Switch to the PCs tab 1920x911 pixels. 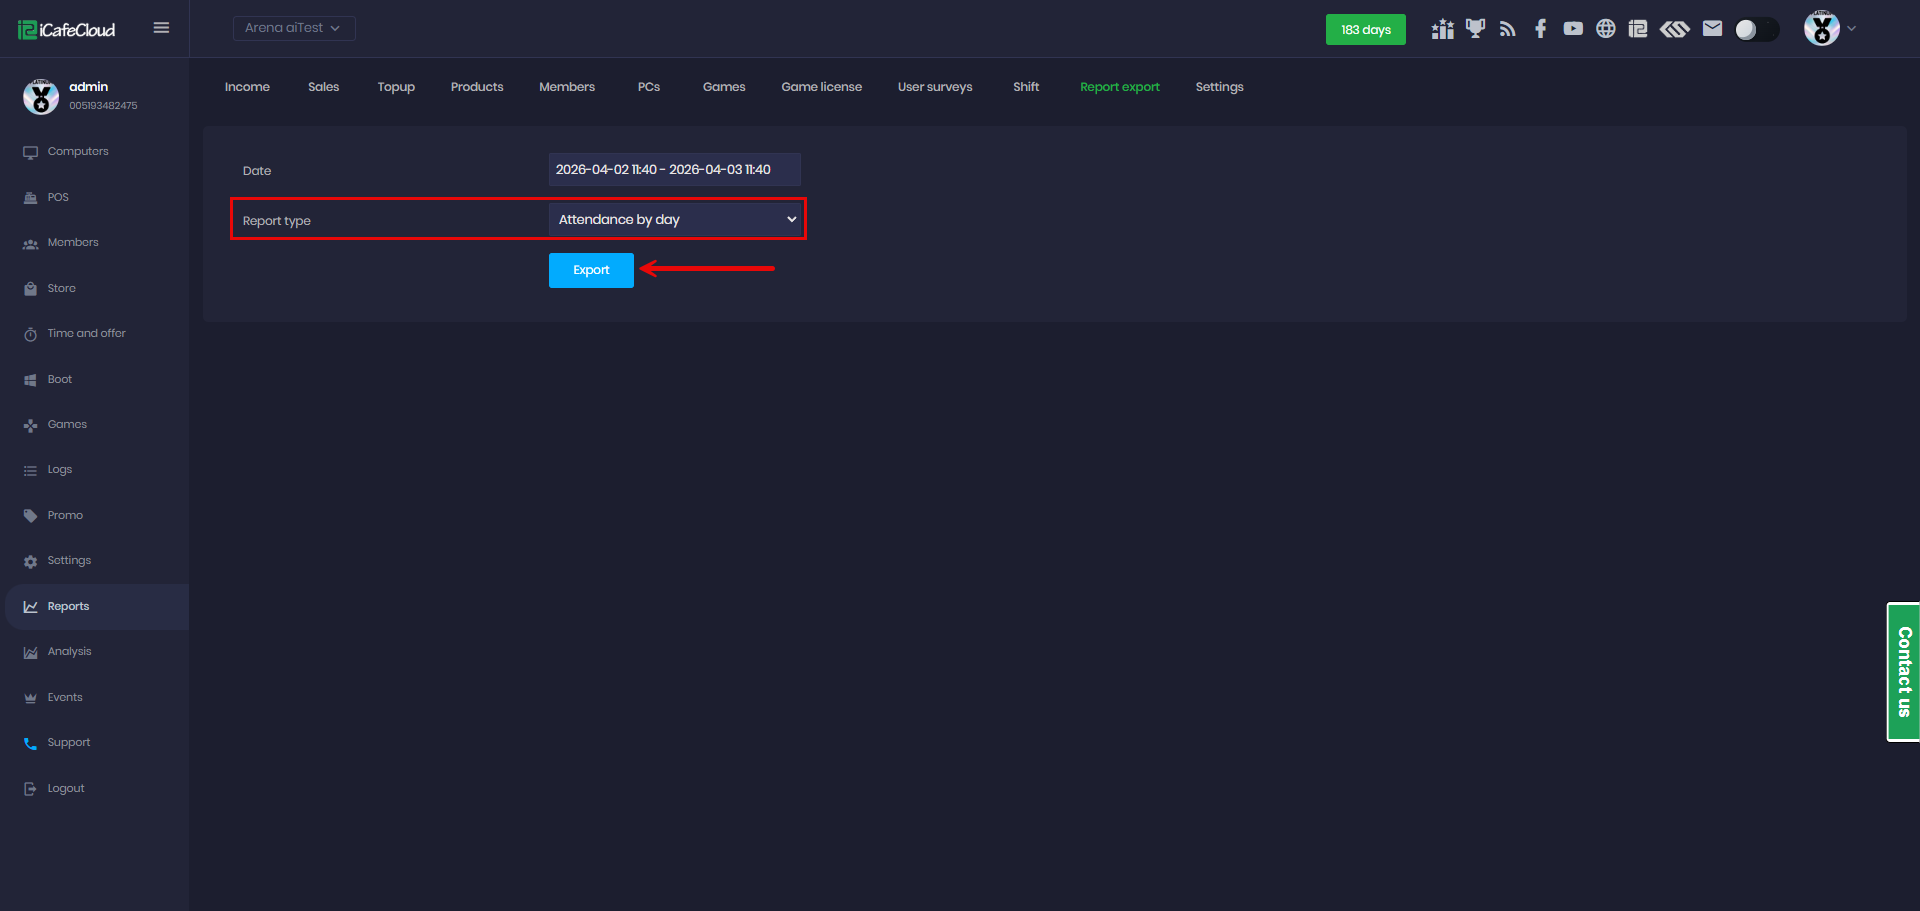point(649,87)
